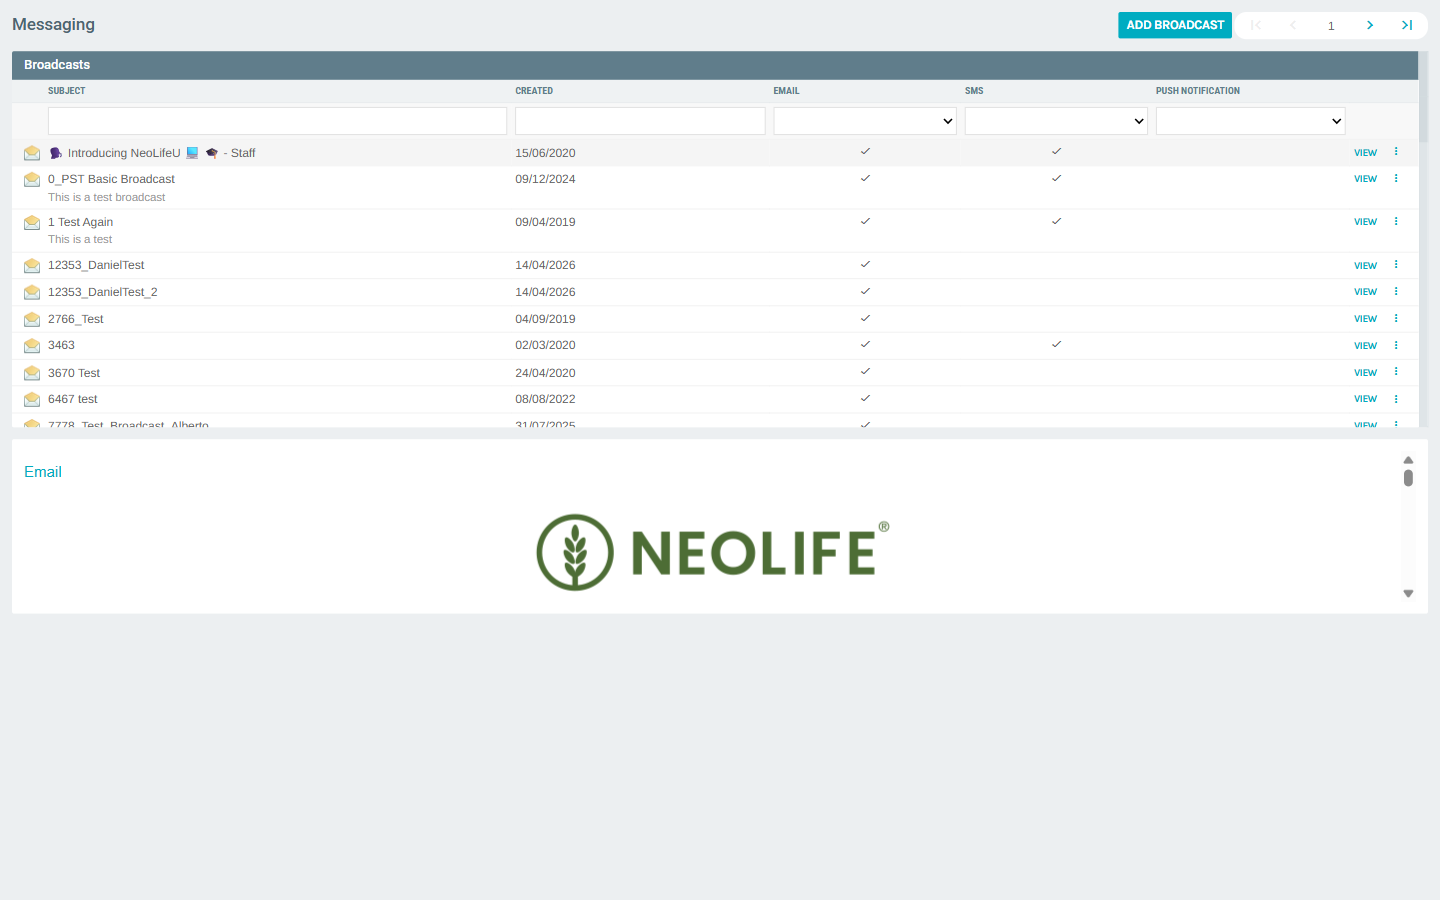Open the SMS filter dropdown
The width and height of the screenshot is (1440, 900).
click(x=1056, y=121)
